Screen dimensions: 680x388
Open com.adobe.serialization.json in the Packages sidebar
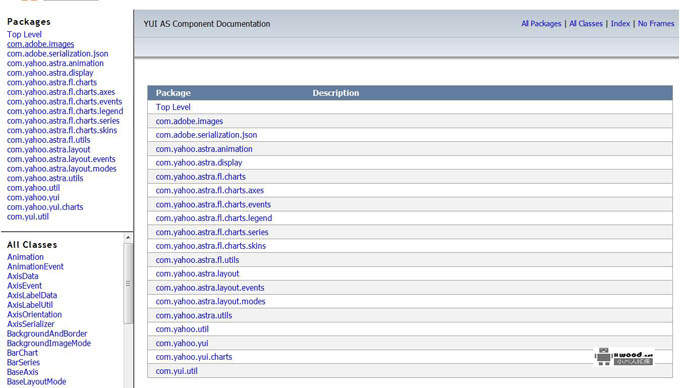(58, 54)
